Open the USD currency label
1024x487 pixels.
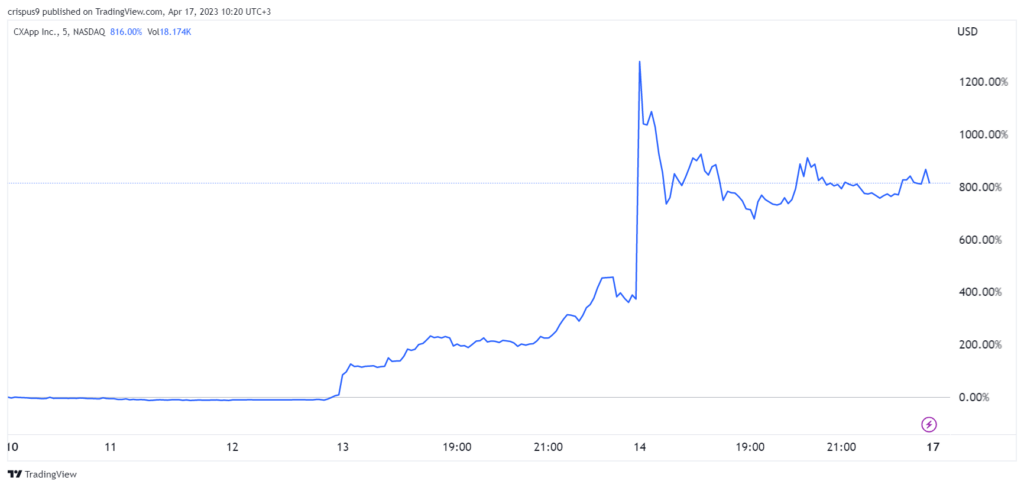point(968,32)
